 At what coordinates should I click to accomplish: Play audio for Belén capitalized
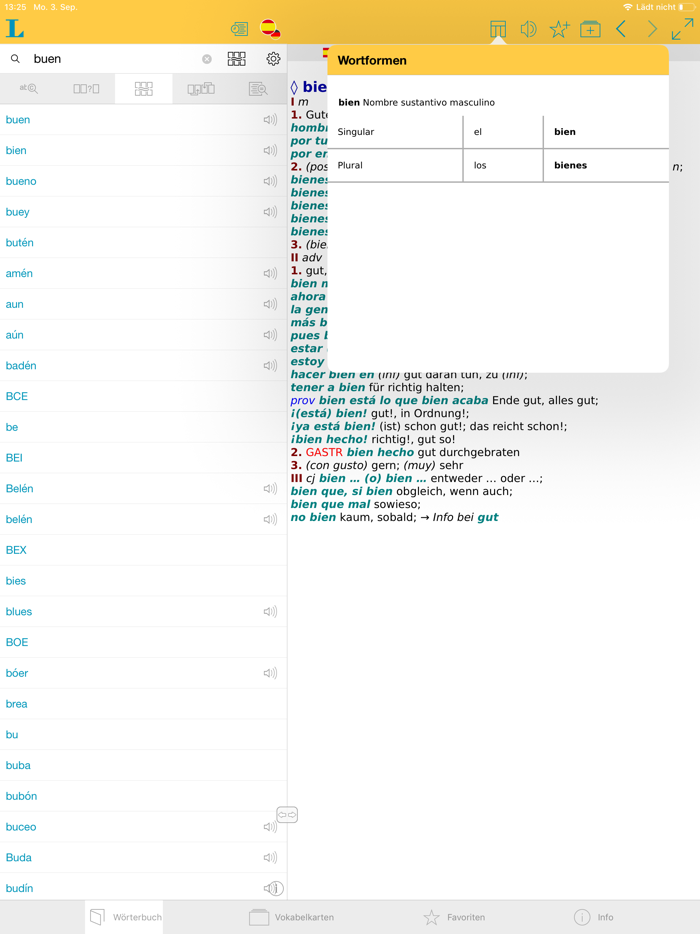270,488
